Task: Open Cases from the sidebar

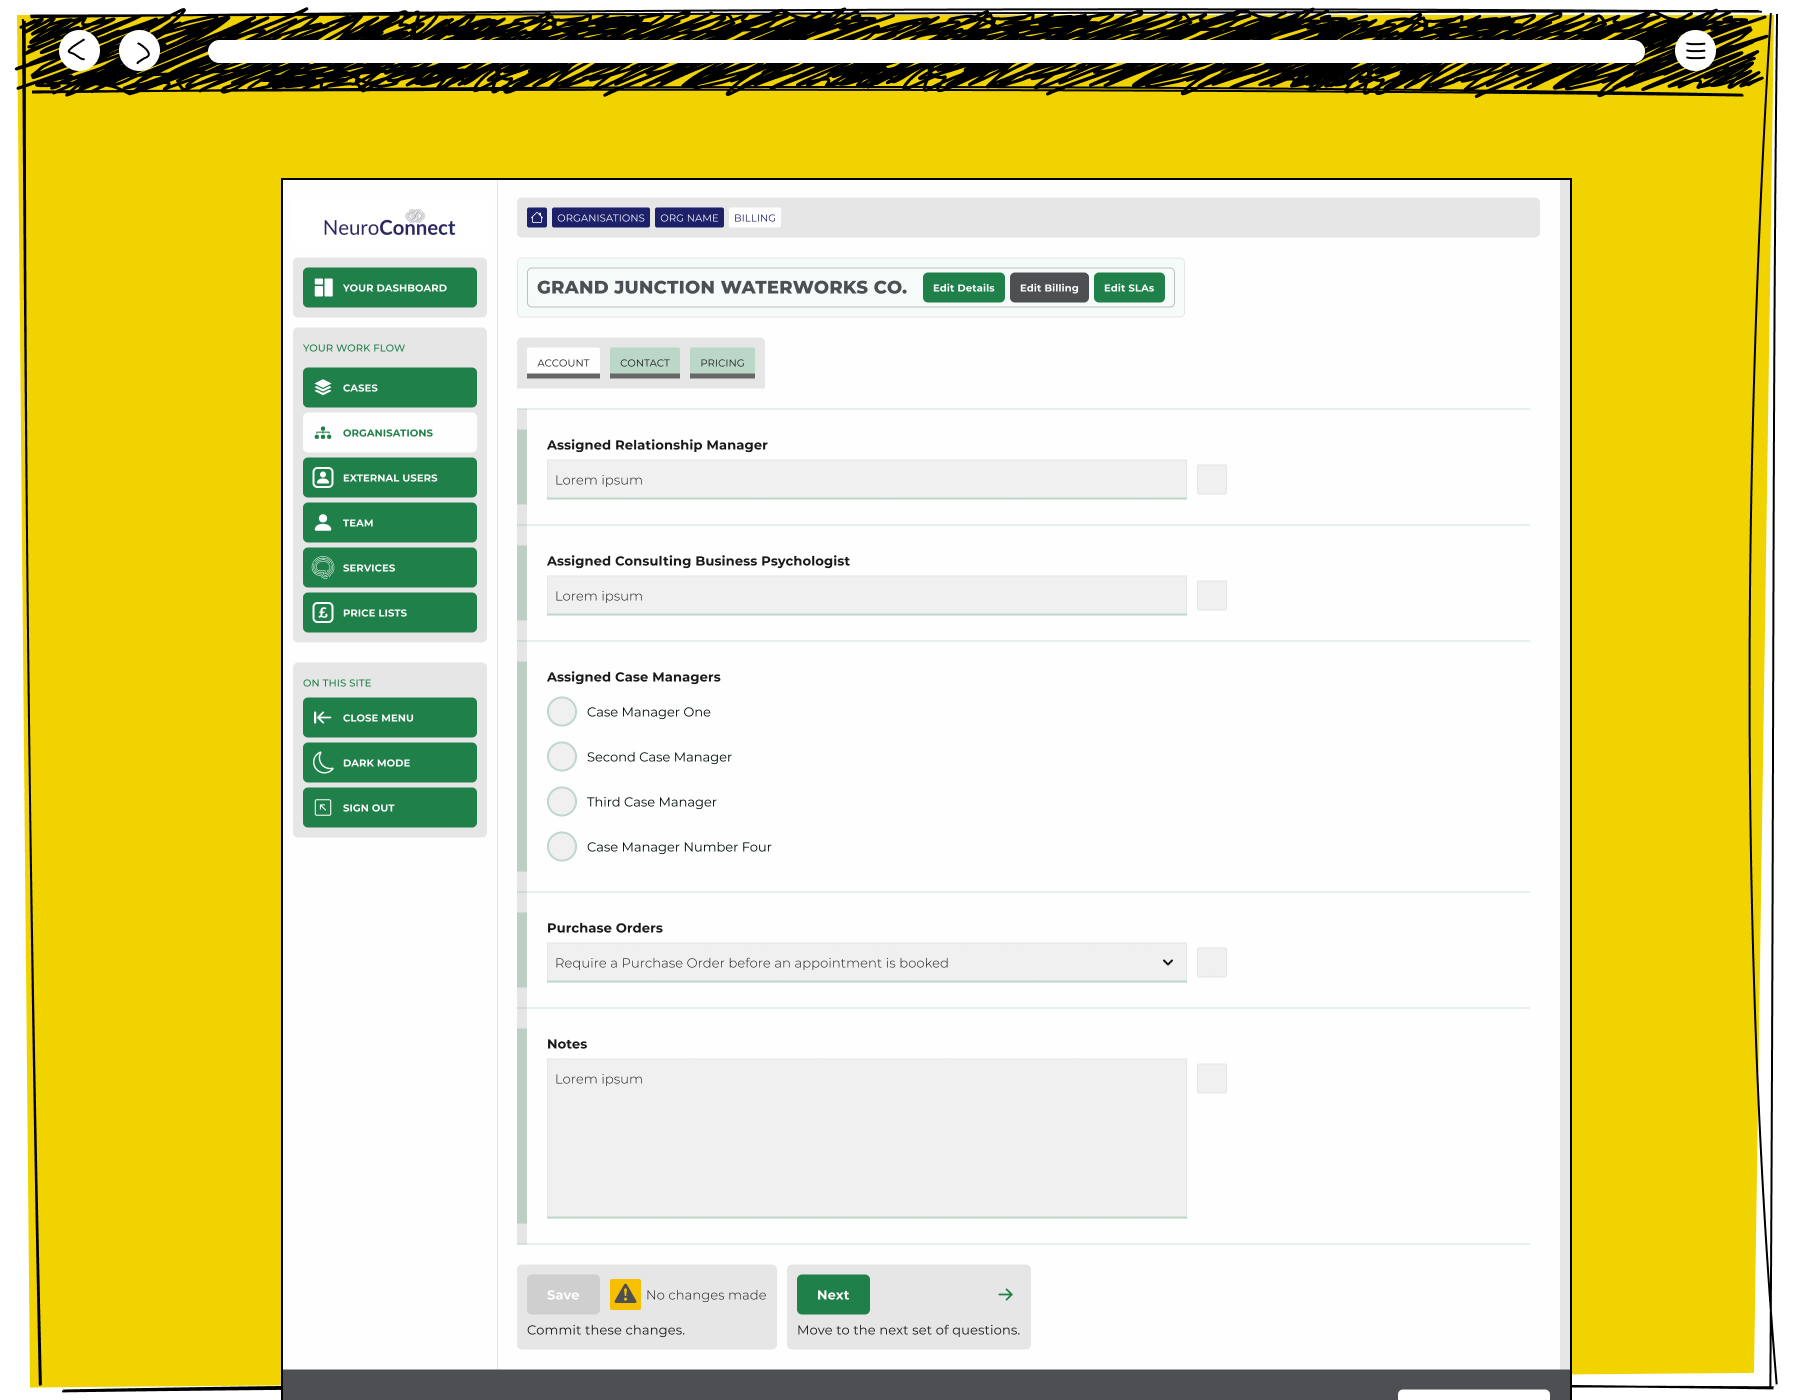Action: point(390,388)
